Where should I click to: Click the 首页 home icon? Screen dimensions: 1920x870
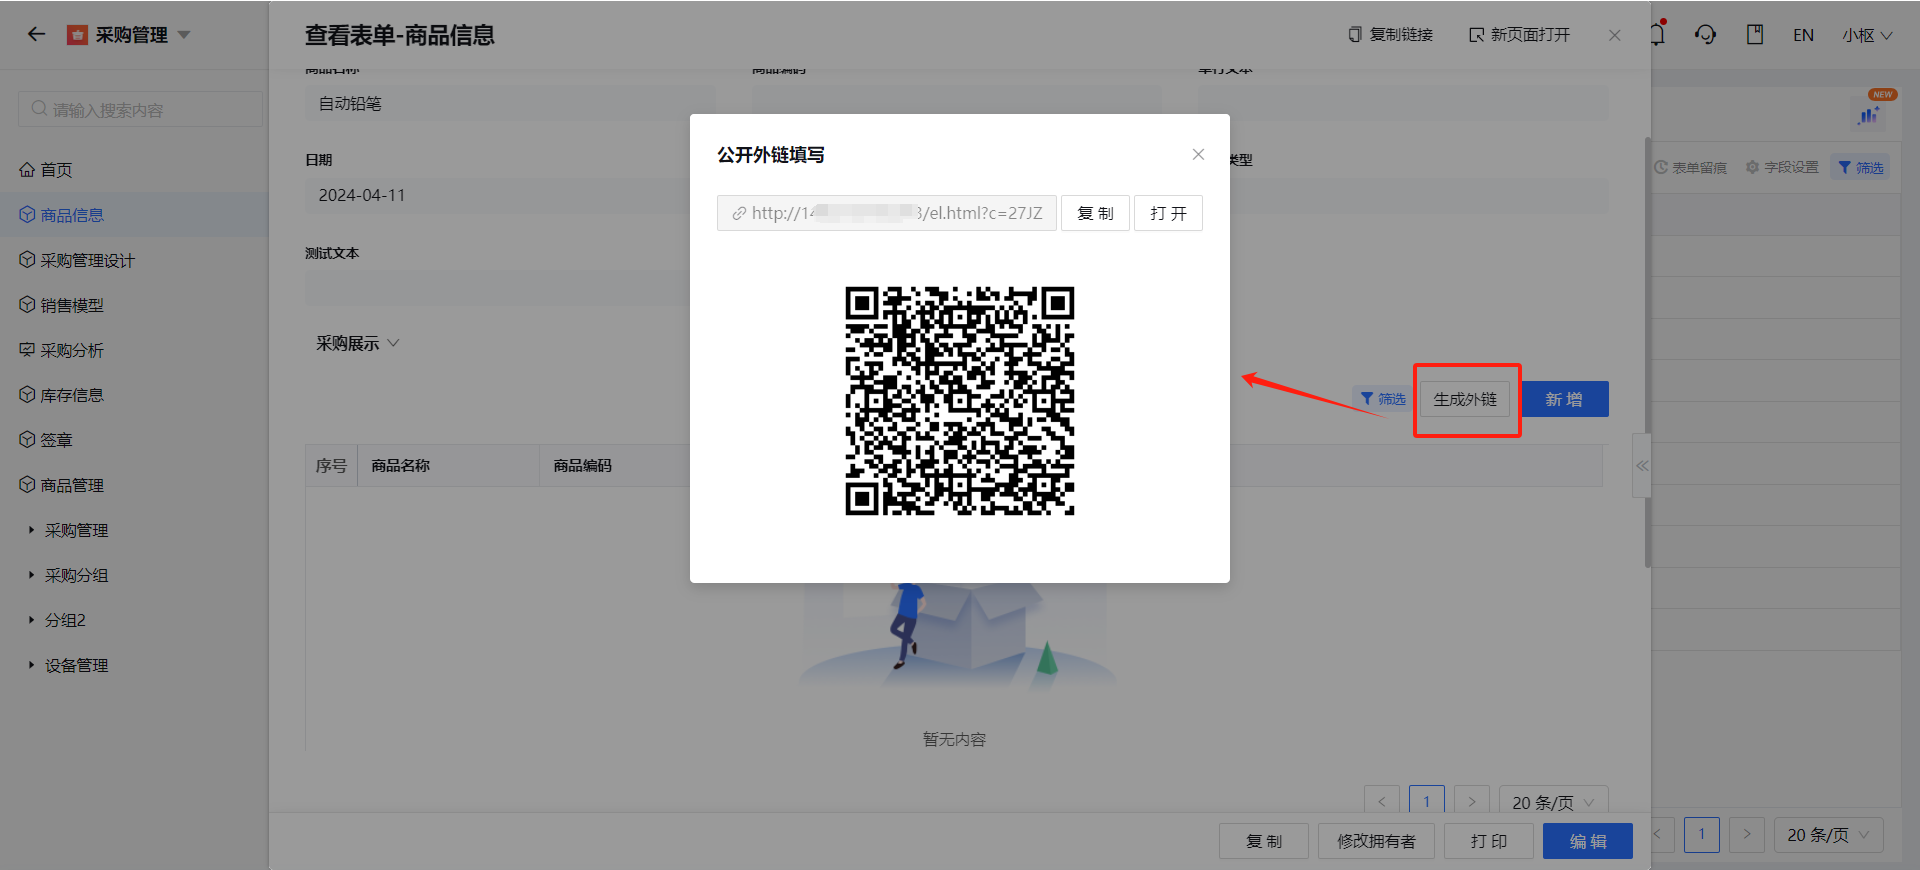(27, 170)
